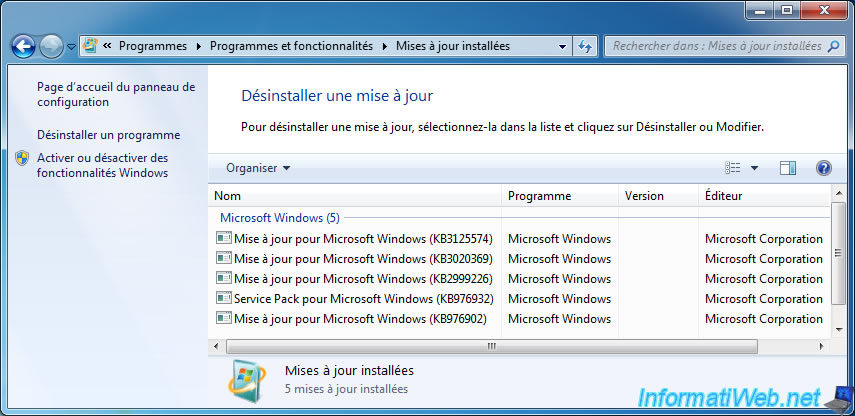The height and width of the screenshot is (416, 855).
Task: Sort by the Éditeur column header
Action: 764,196
